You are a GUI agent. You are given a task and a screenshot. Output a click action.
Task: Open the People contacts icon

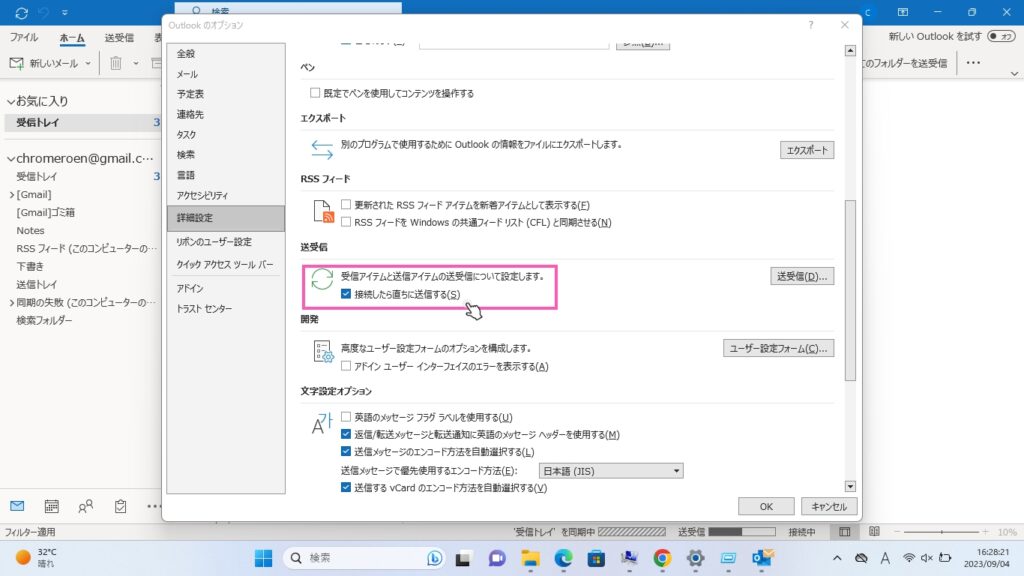(86, 506)
